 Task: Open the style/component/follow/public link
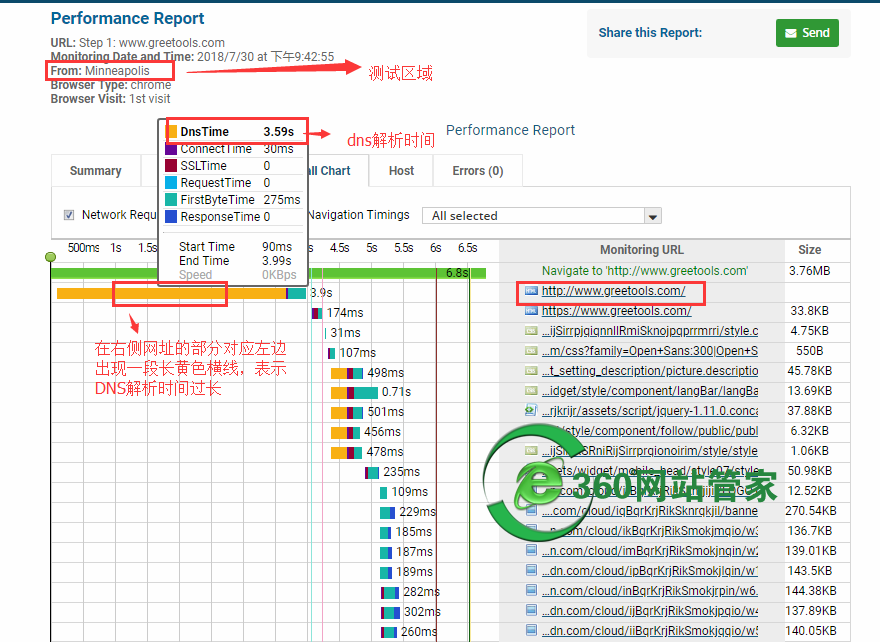pyautogui.click(x=656, y=430)
